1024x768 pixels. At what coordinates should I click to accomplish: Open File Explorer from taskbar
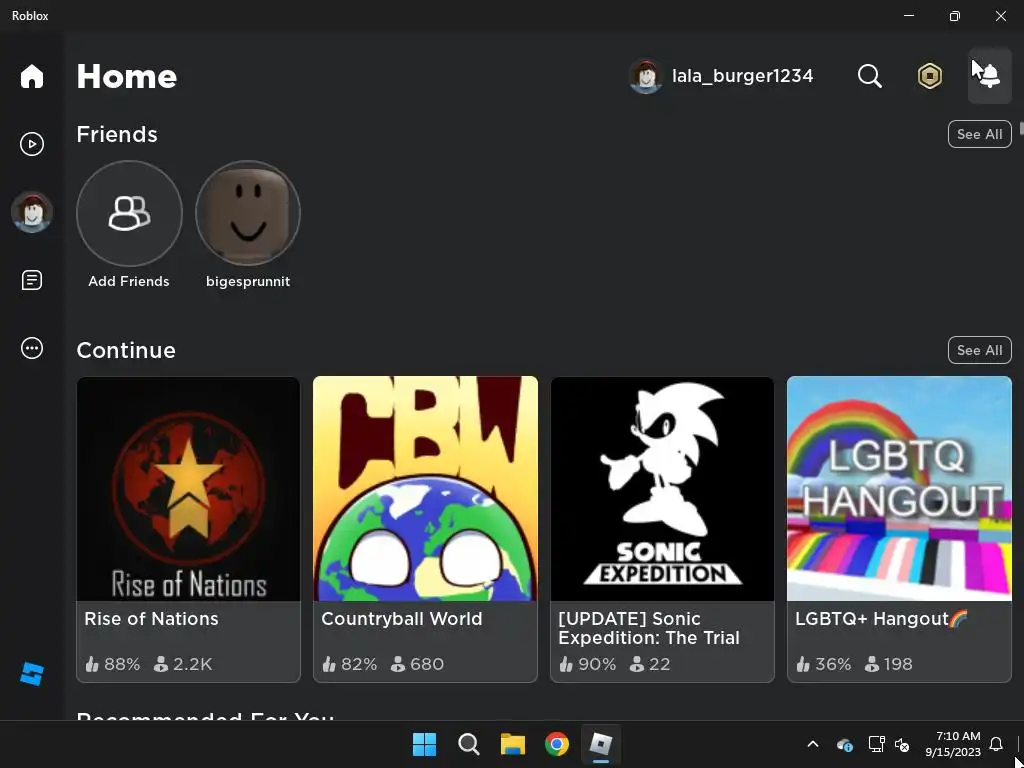point(513,744)
